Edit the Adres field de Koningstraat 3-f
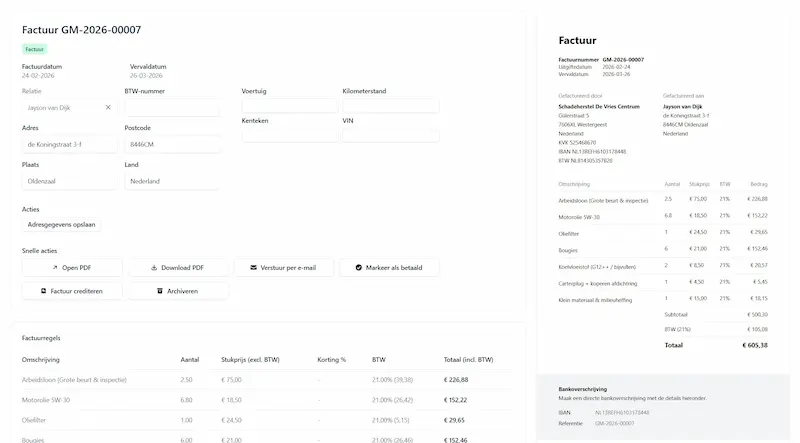 pos(69,144)
